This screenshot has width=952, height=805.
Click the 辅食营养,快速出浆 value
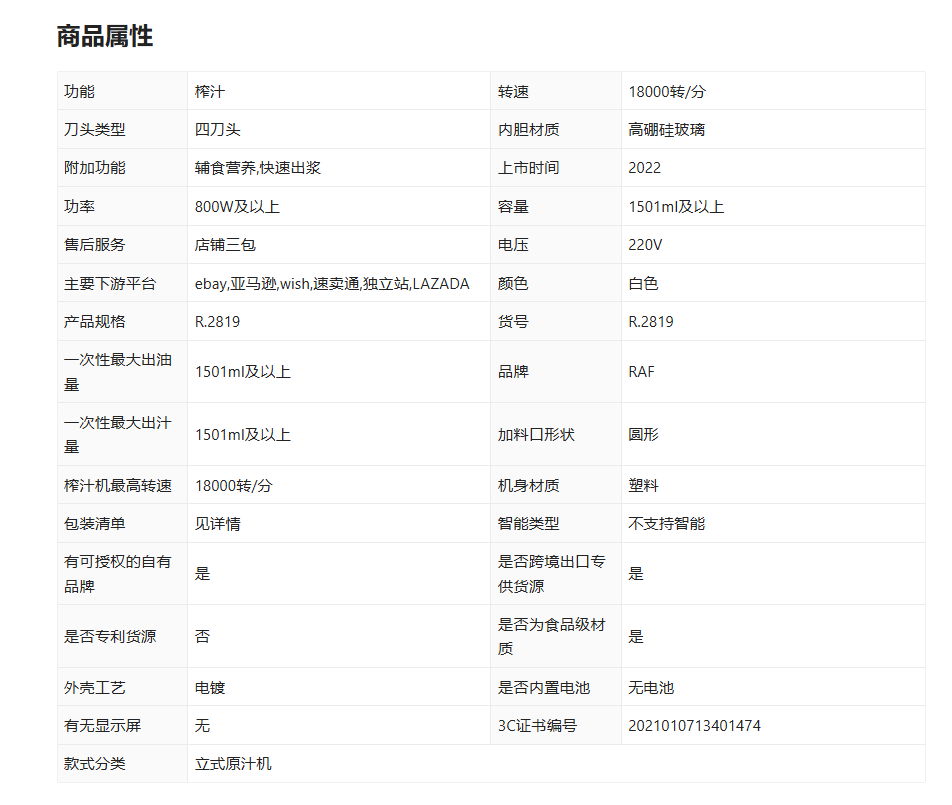coord(257,168)
